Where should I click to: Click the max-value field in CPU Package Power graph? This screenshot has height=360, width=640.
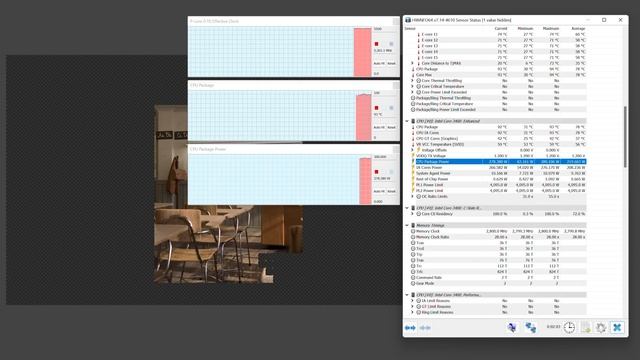385,157
